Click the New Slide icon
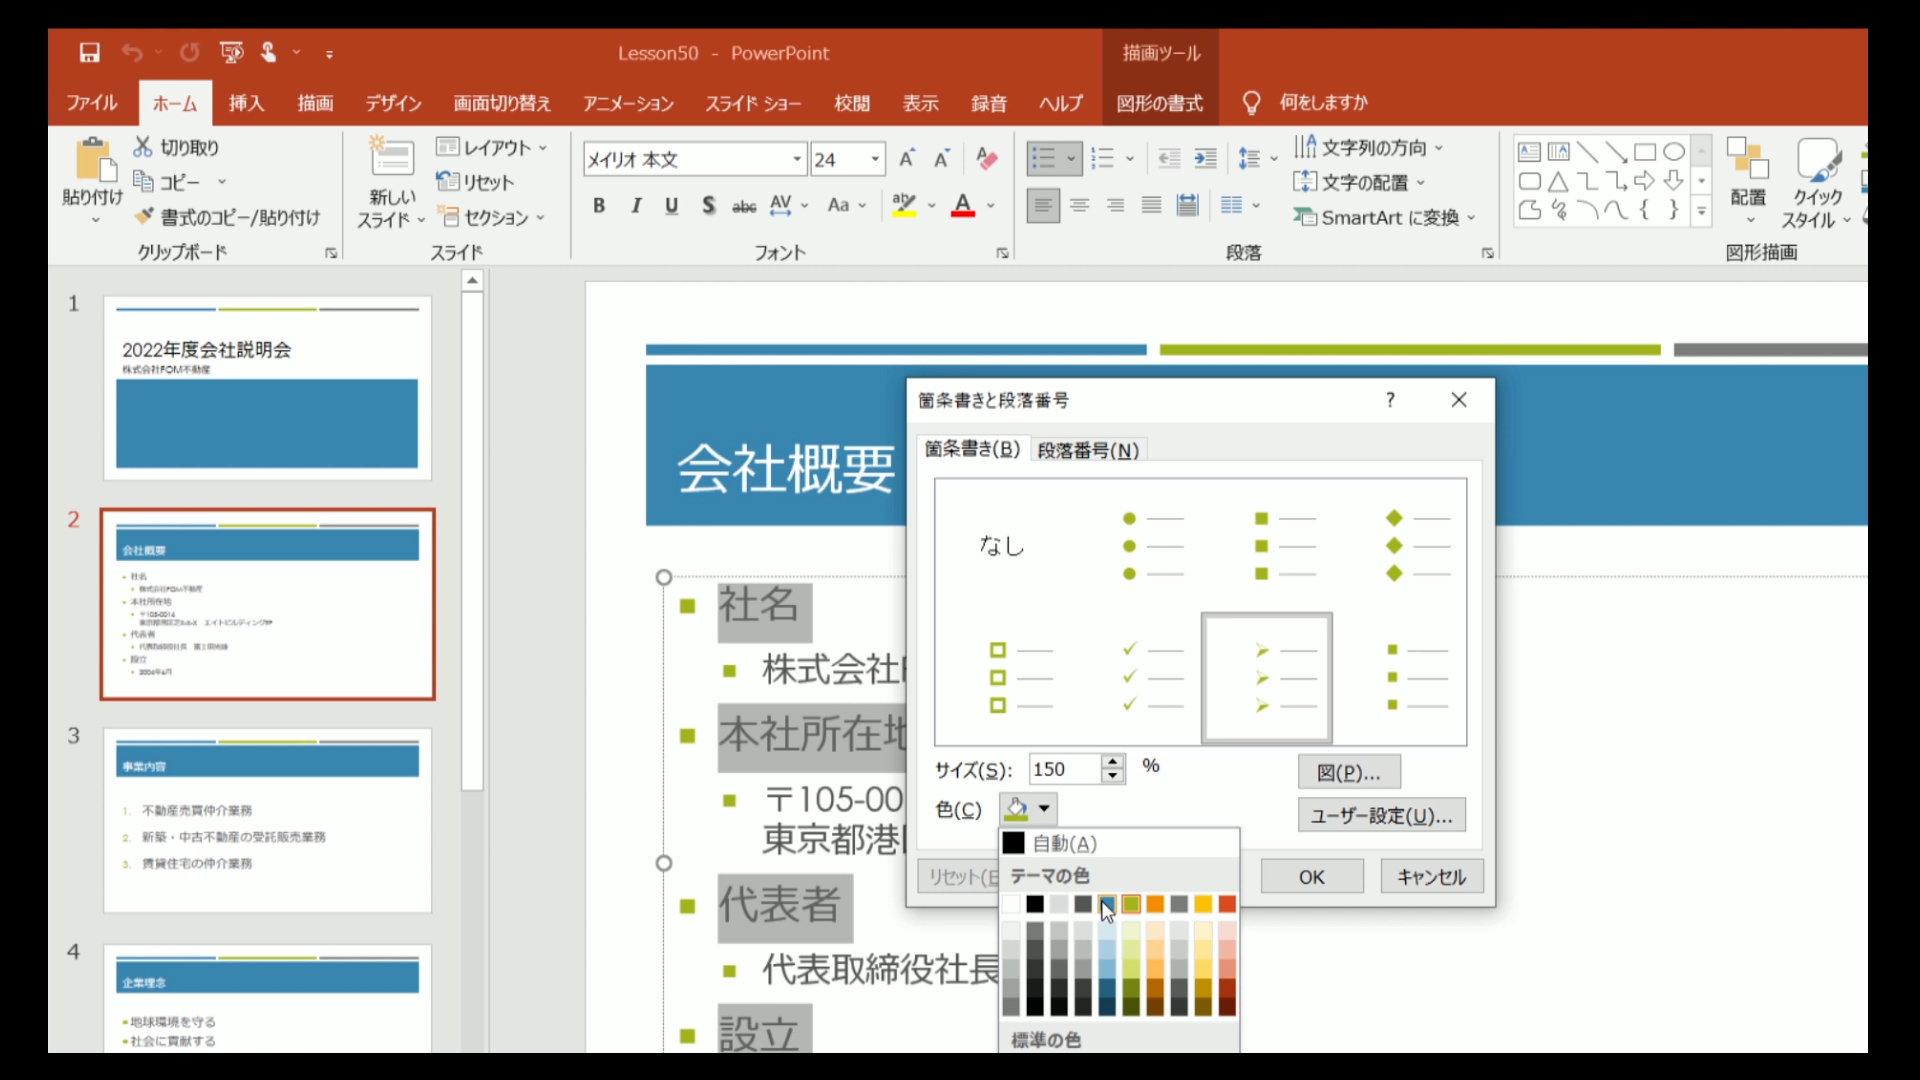This screenshot has width=1920, height=1080. pos(392,158)
